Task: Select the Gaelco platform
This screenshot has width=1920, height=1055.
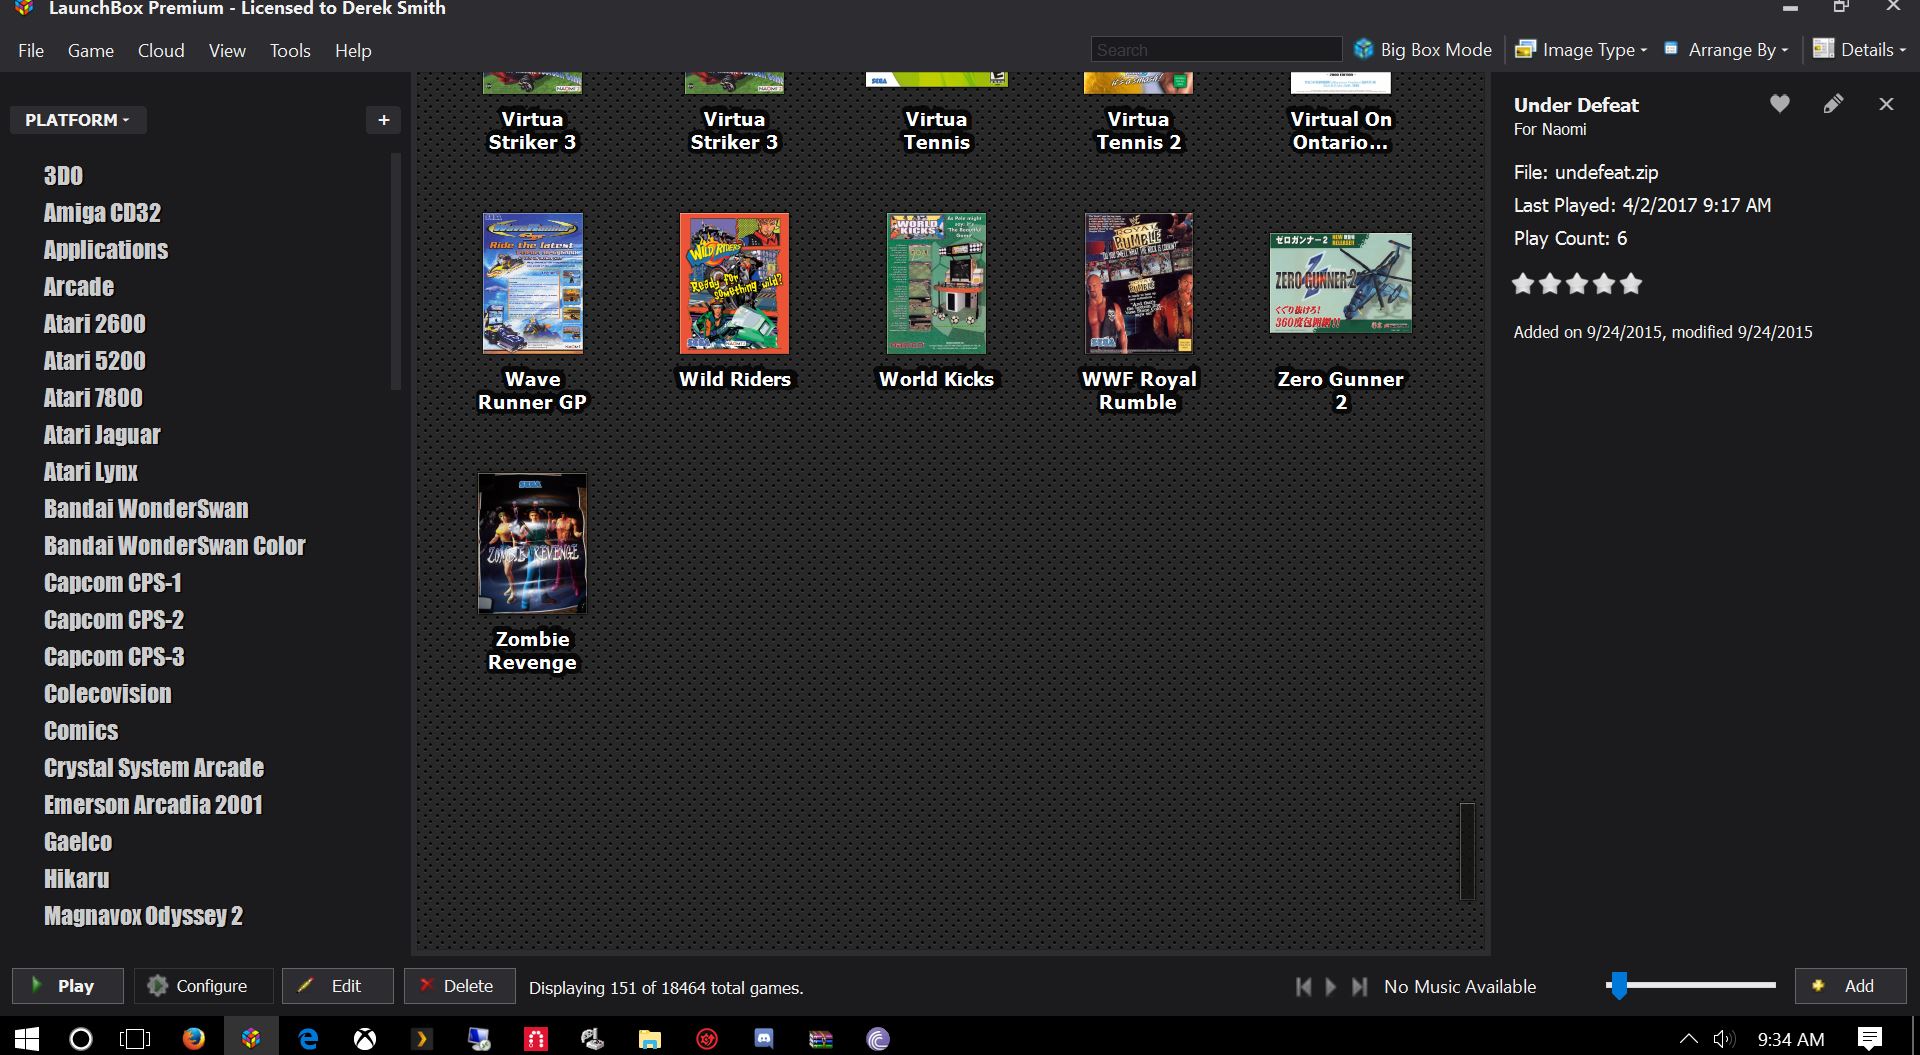Action: pos(78,842)
